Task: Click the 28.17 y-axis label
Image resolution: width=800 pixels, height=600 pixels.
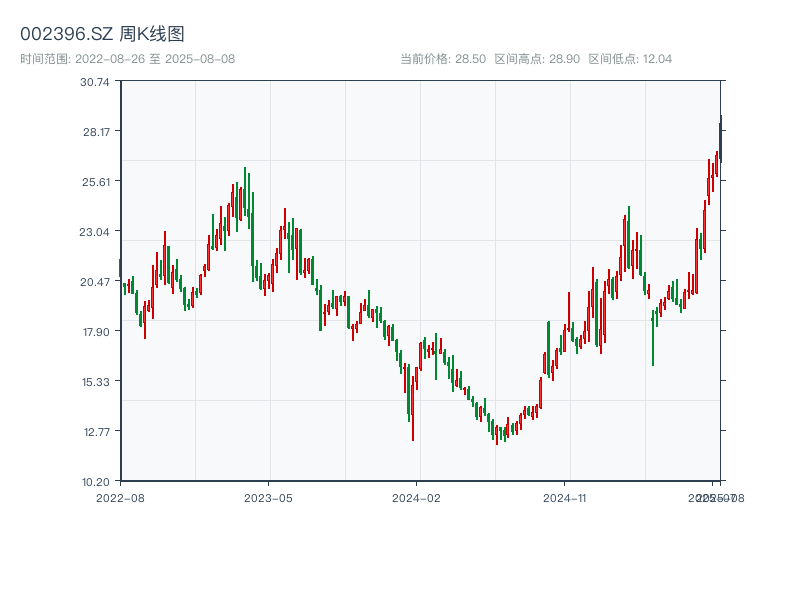Action: (95, 132)
